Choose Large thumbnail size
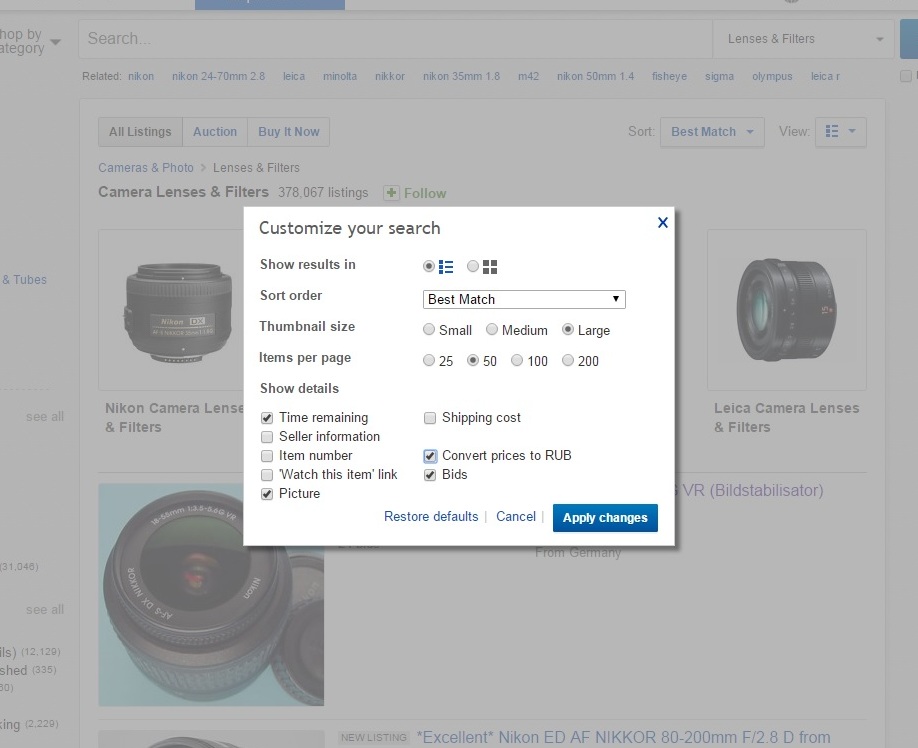Image resolution: width=918 pixels, height=748 pixels. tap(567, 330)
